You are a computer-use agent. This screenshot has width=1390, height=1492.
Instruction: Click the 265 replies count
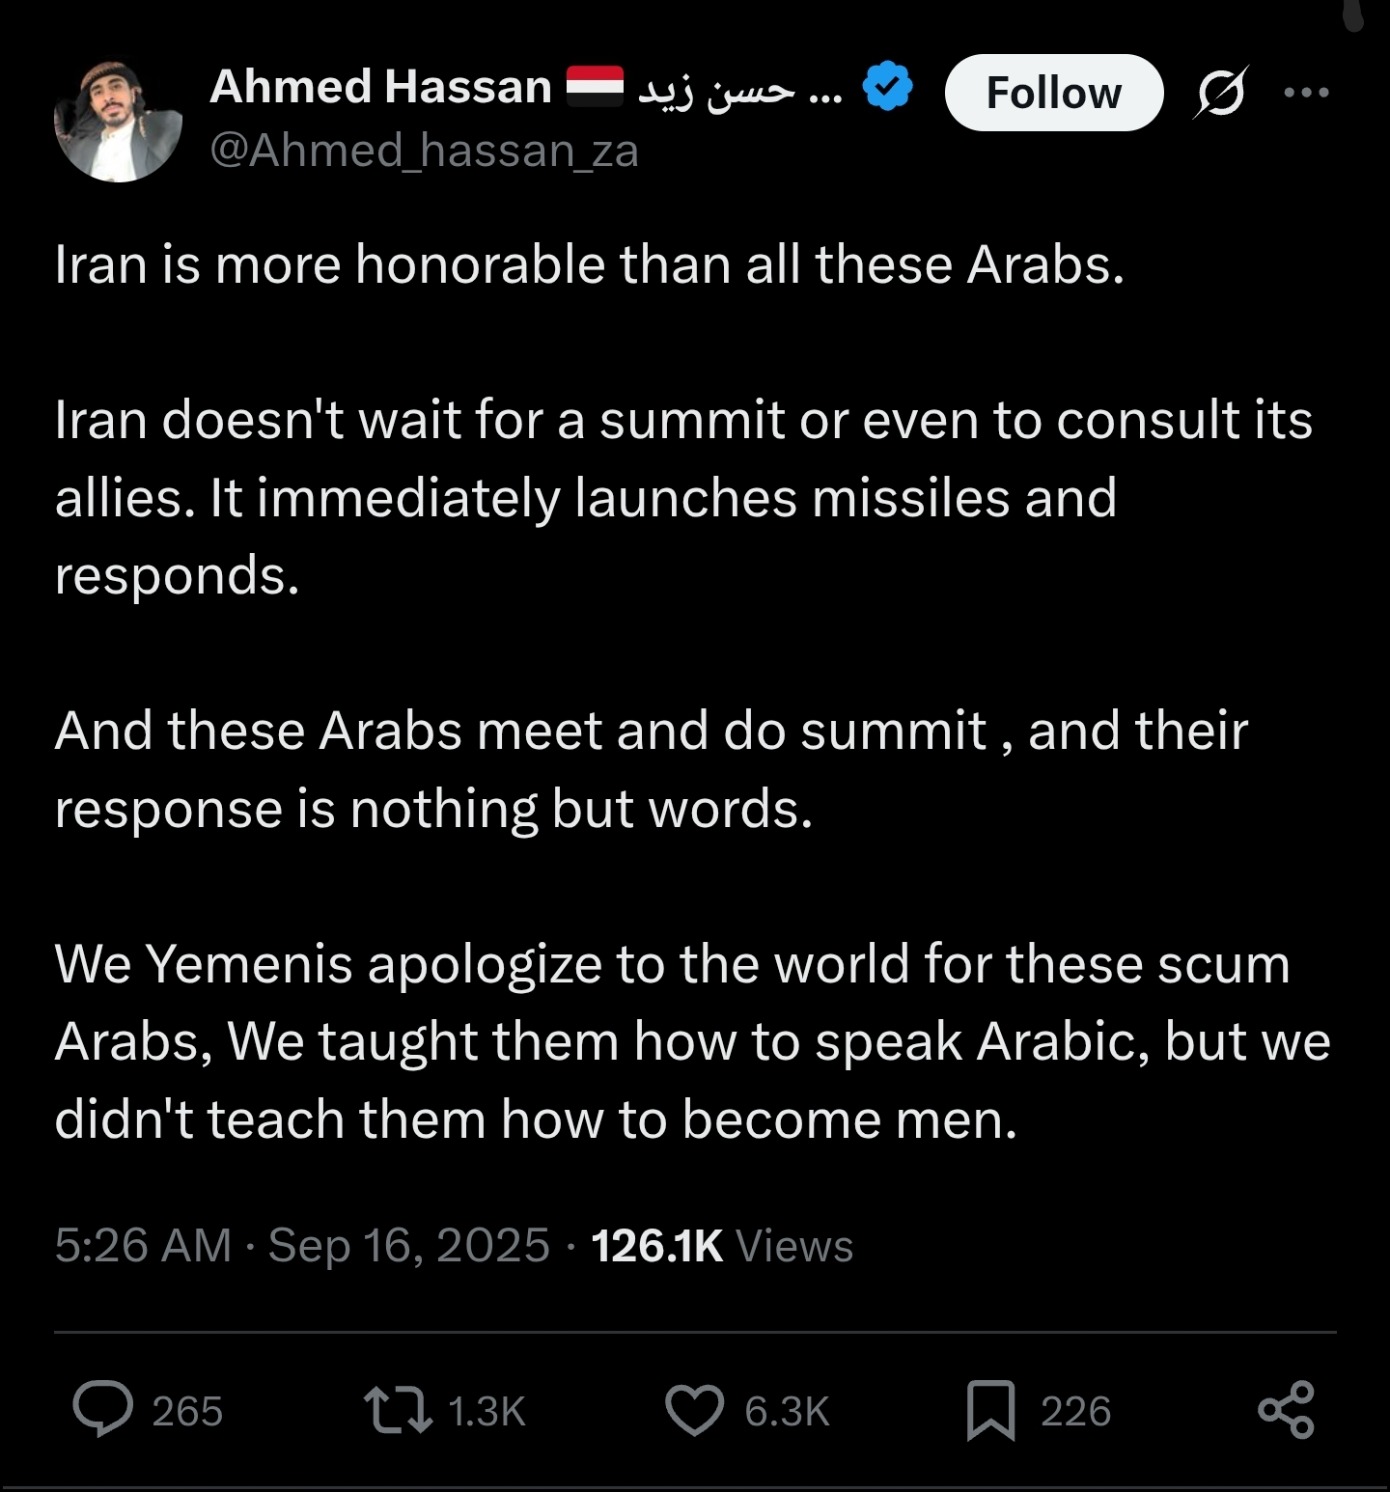pos(187,1411)
